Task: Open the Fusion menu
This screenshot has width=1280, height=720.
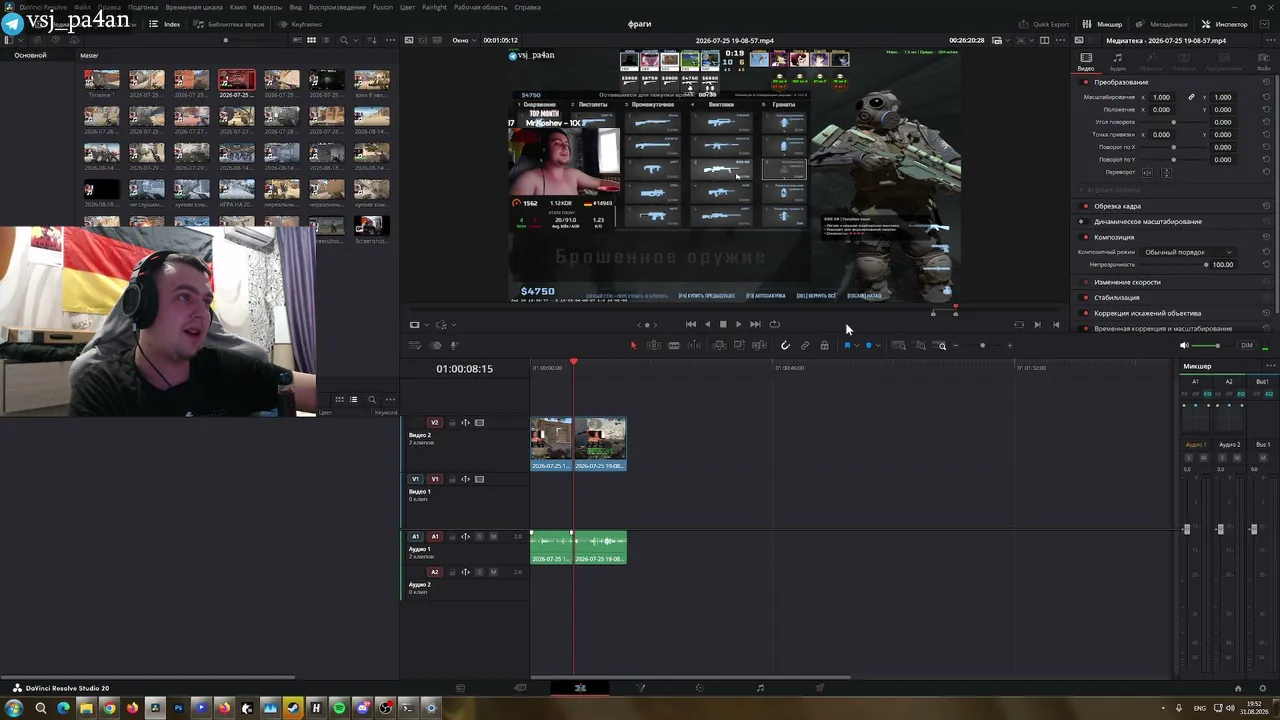Action: pyautogui.click(x=382, y=7)
